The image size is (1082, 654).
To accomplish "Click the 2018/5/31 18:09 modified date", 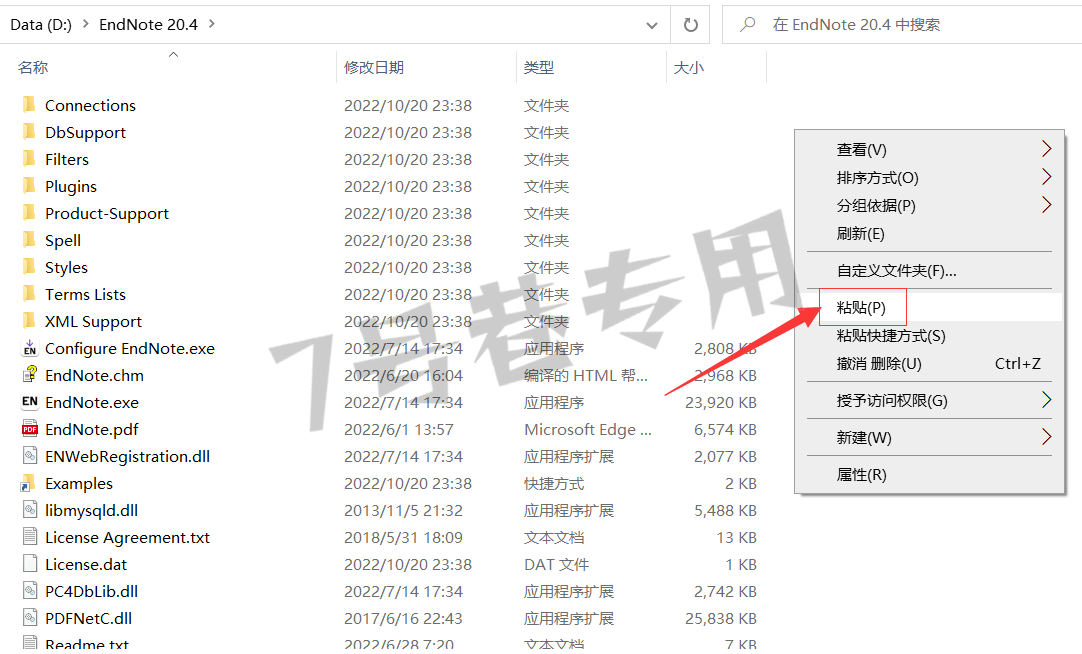I will [x=404, y=537].
